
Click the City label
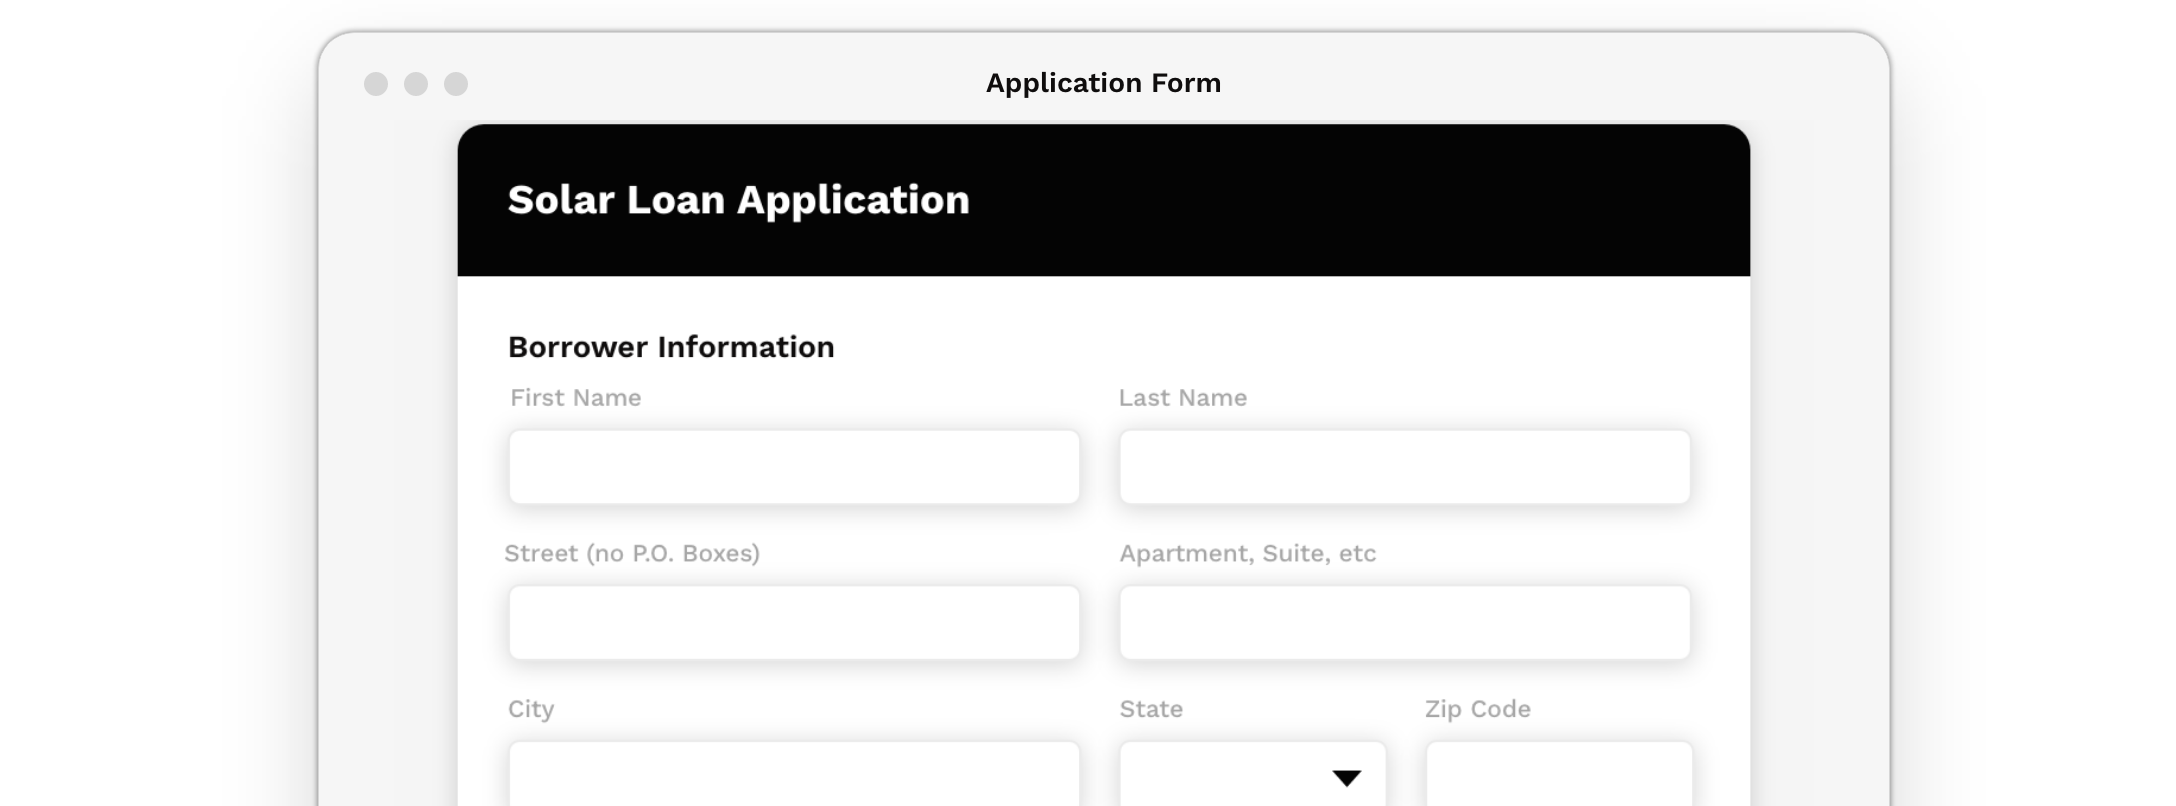[x=530, y=709]
